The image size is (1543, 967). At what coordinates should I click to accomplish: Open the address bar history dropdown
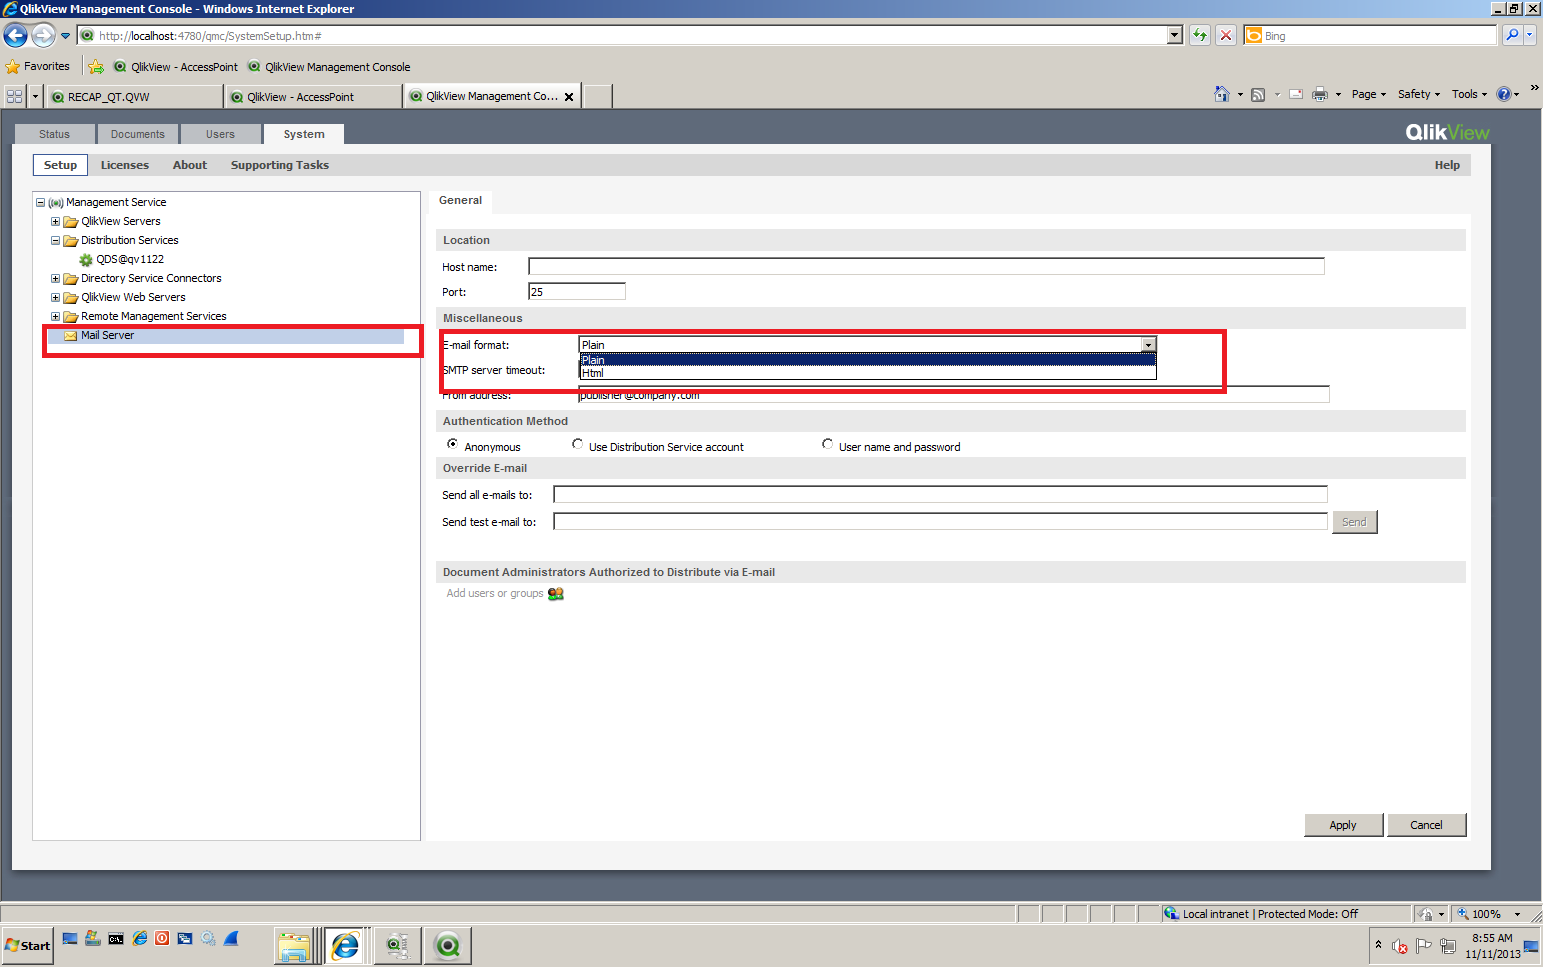[x=1175, y=36]
